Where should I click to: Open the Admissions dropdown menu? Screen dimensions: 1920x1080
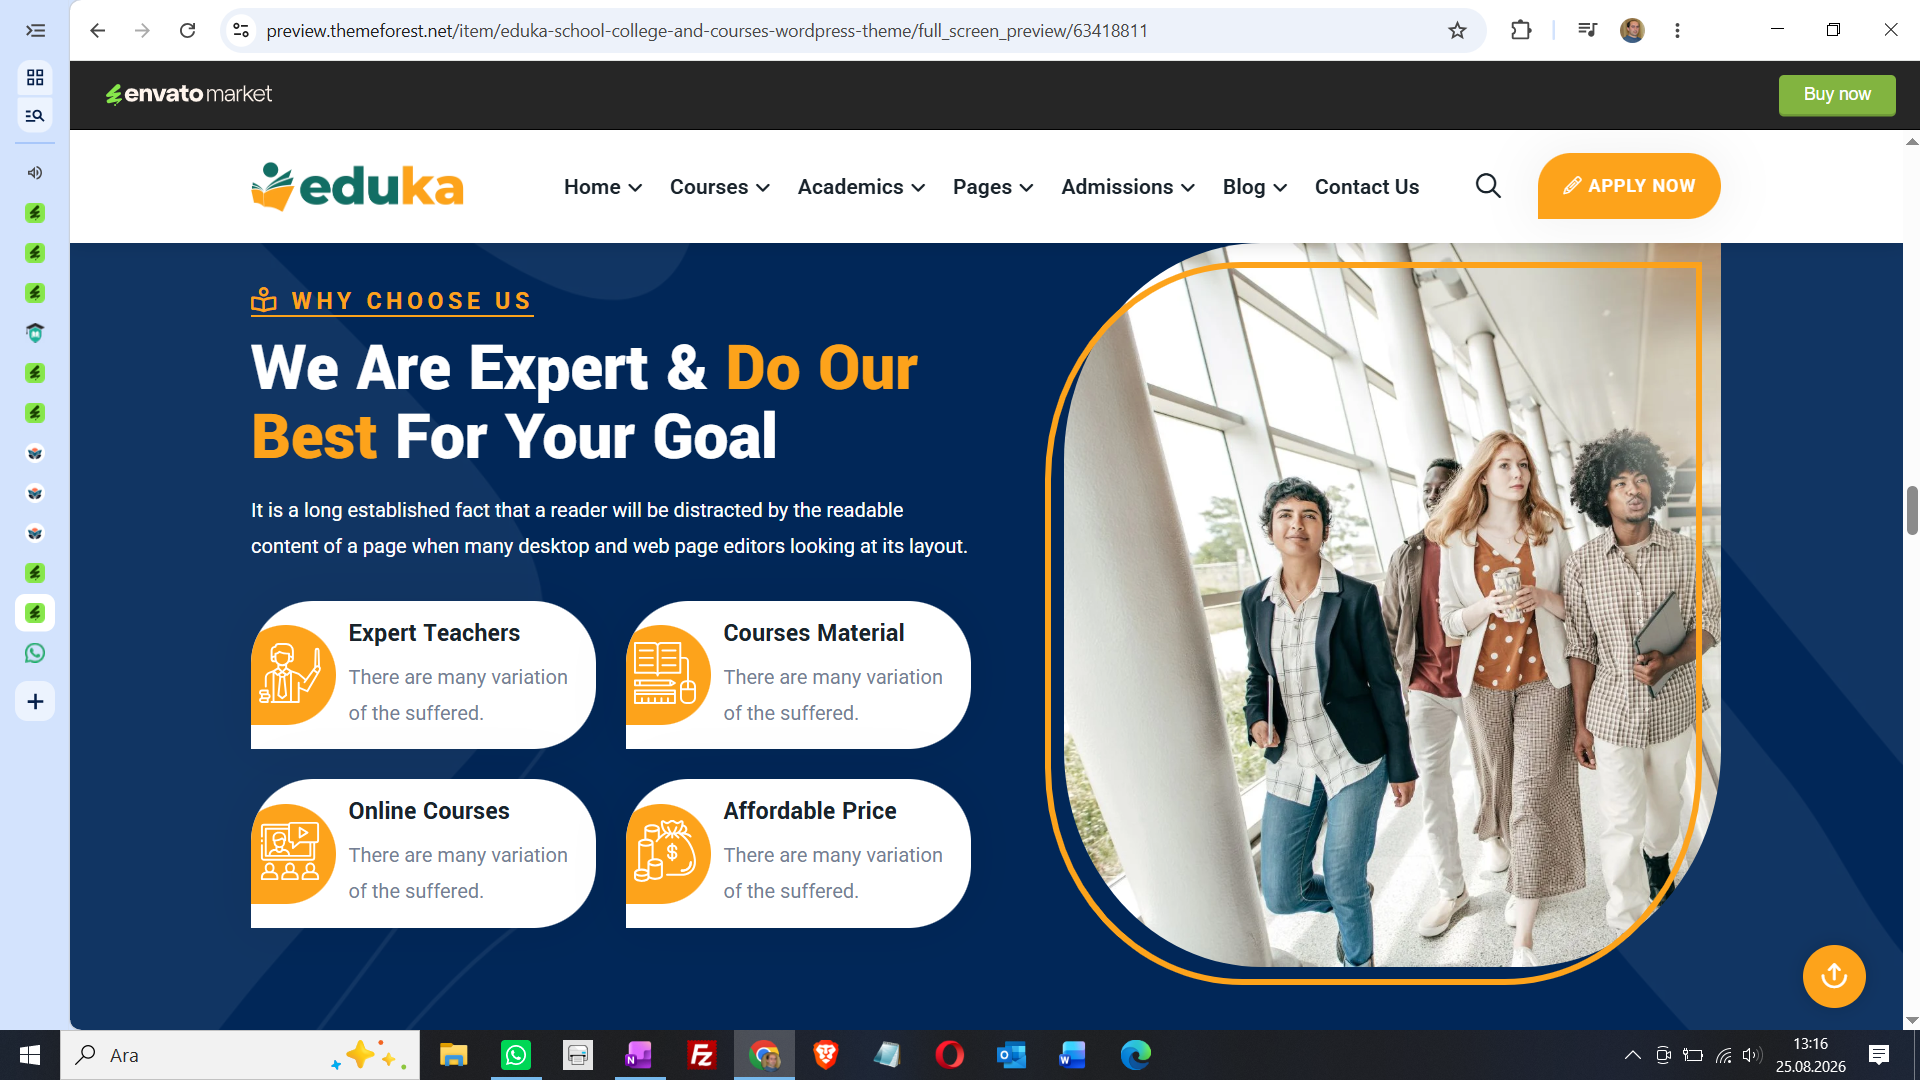point(1127,187)
